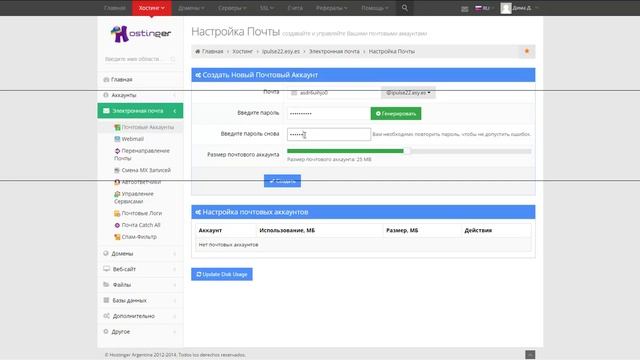Image resolution: width=640 pixels, height=360 pixels.
Task: Open the SSL top menu
Action: [267, 8]
